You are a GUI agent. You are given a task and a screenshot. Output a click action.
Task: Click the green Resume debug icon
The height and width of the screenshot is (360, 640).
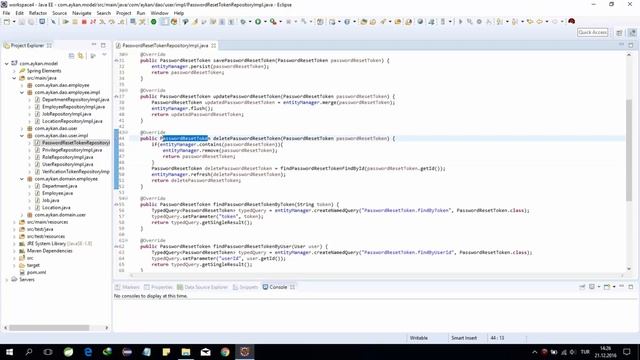click(x=66, y=22)
